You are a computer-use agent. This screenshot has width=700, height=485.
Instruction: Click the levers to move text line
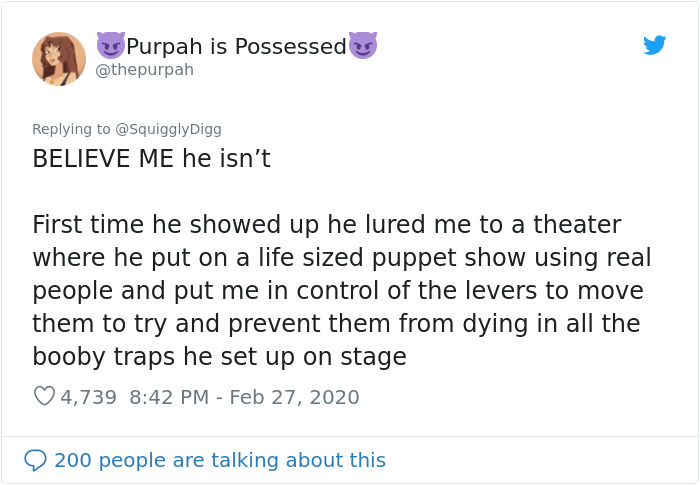click(x=338, y=291)
